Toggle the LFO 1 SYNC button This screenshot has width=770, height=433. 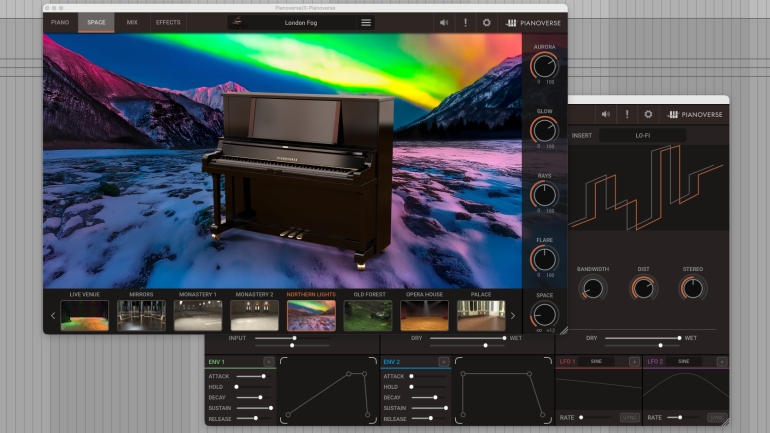click(x=629, y=418)
